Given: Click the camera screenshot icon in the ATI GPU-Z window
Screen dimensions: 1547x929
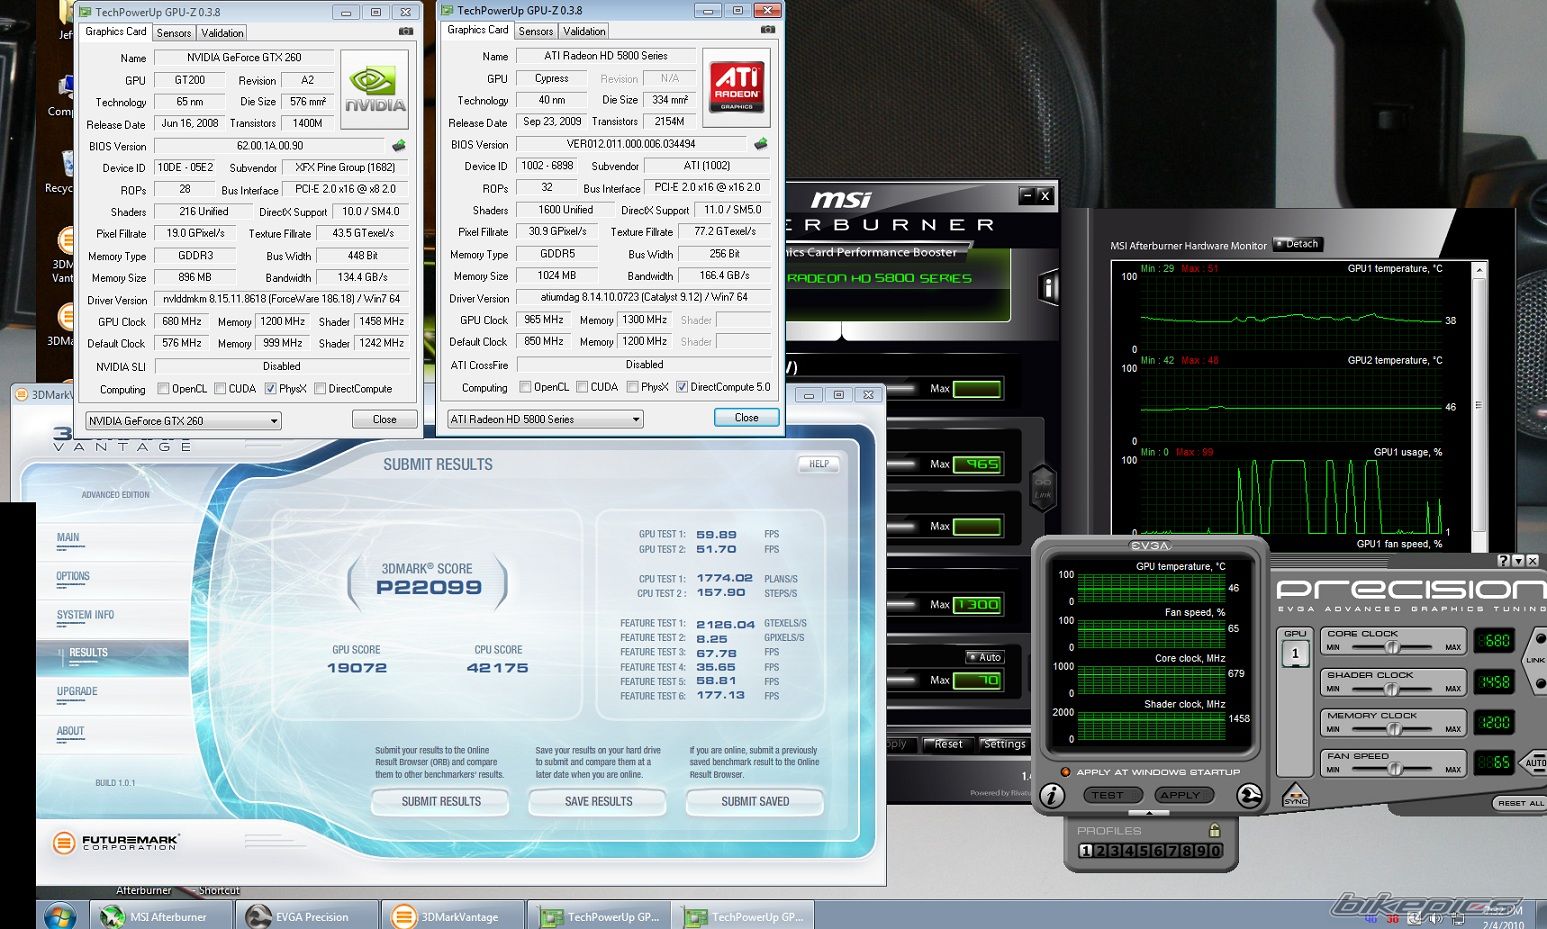Looking at the screenshot, I should pos(768,30).
